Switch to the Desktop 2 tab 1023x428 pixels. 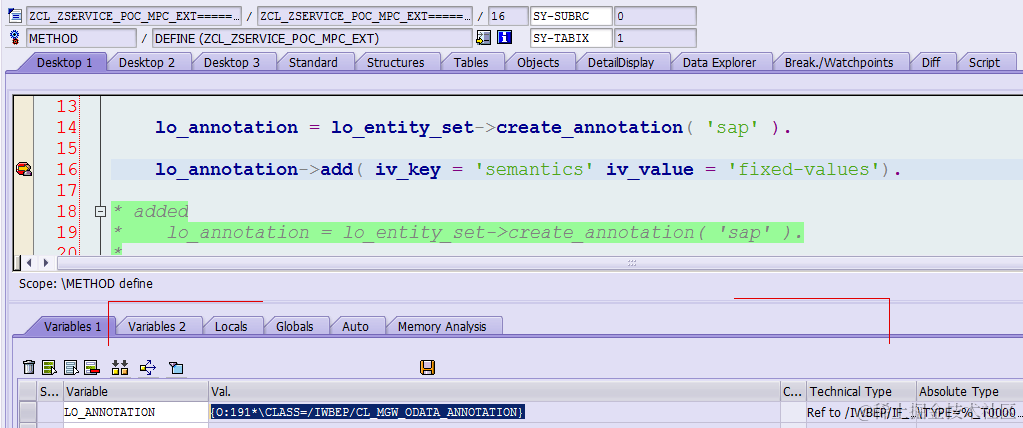(147, 63)
